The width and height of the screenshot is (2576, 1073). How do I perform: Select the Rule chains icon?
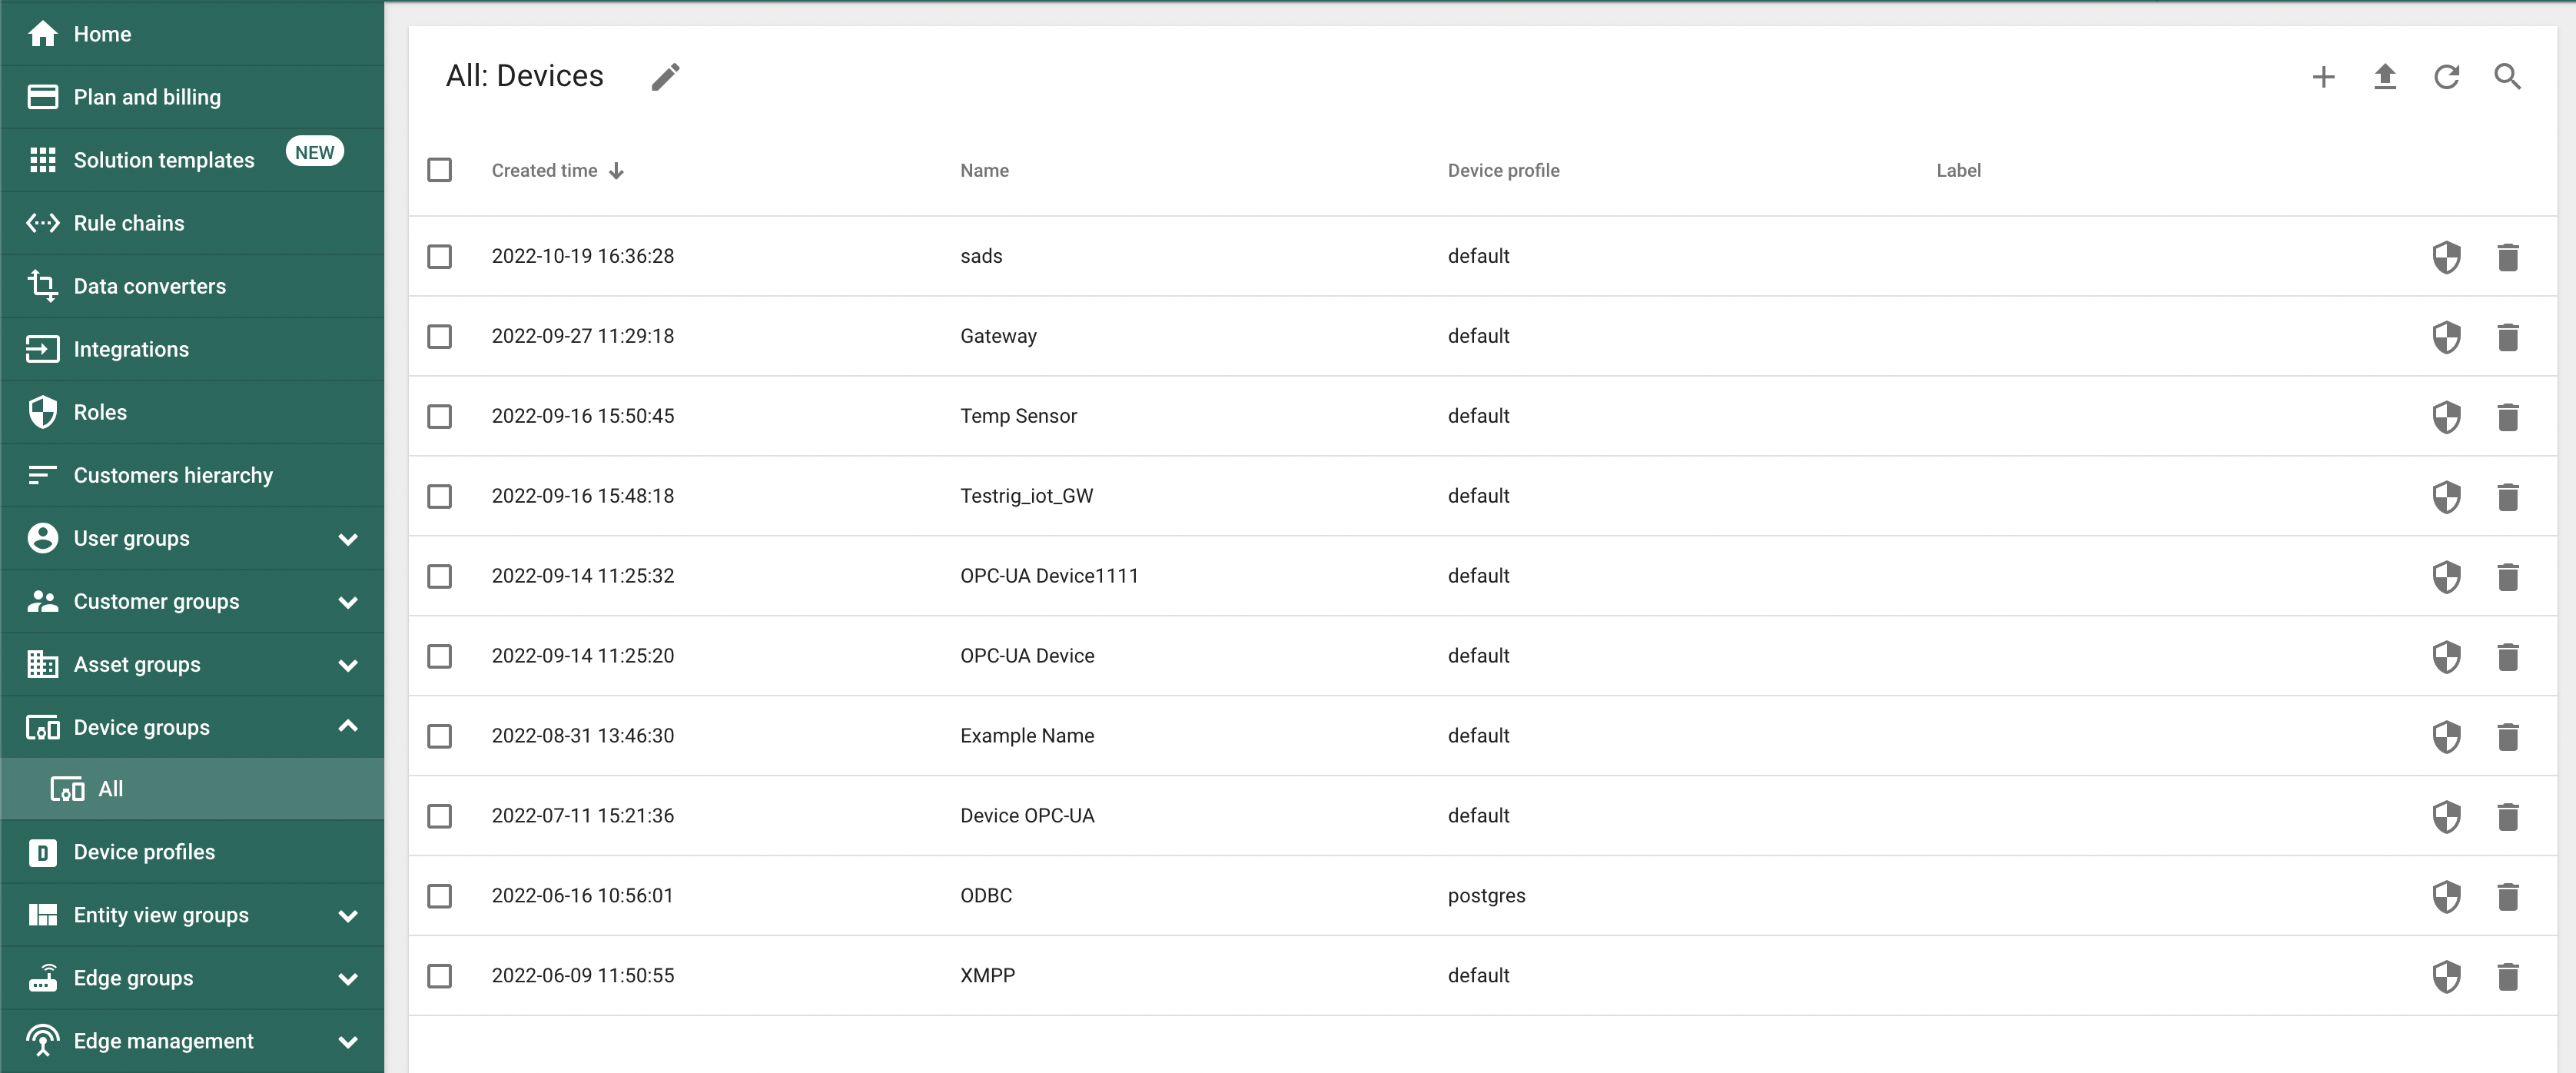click(43, 223)
